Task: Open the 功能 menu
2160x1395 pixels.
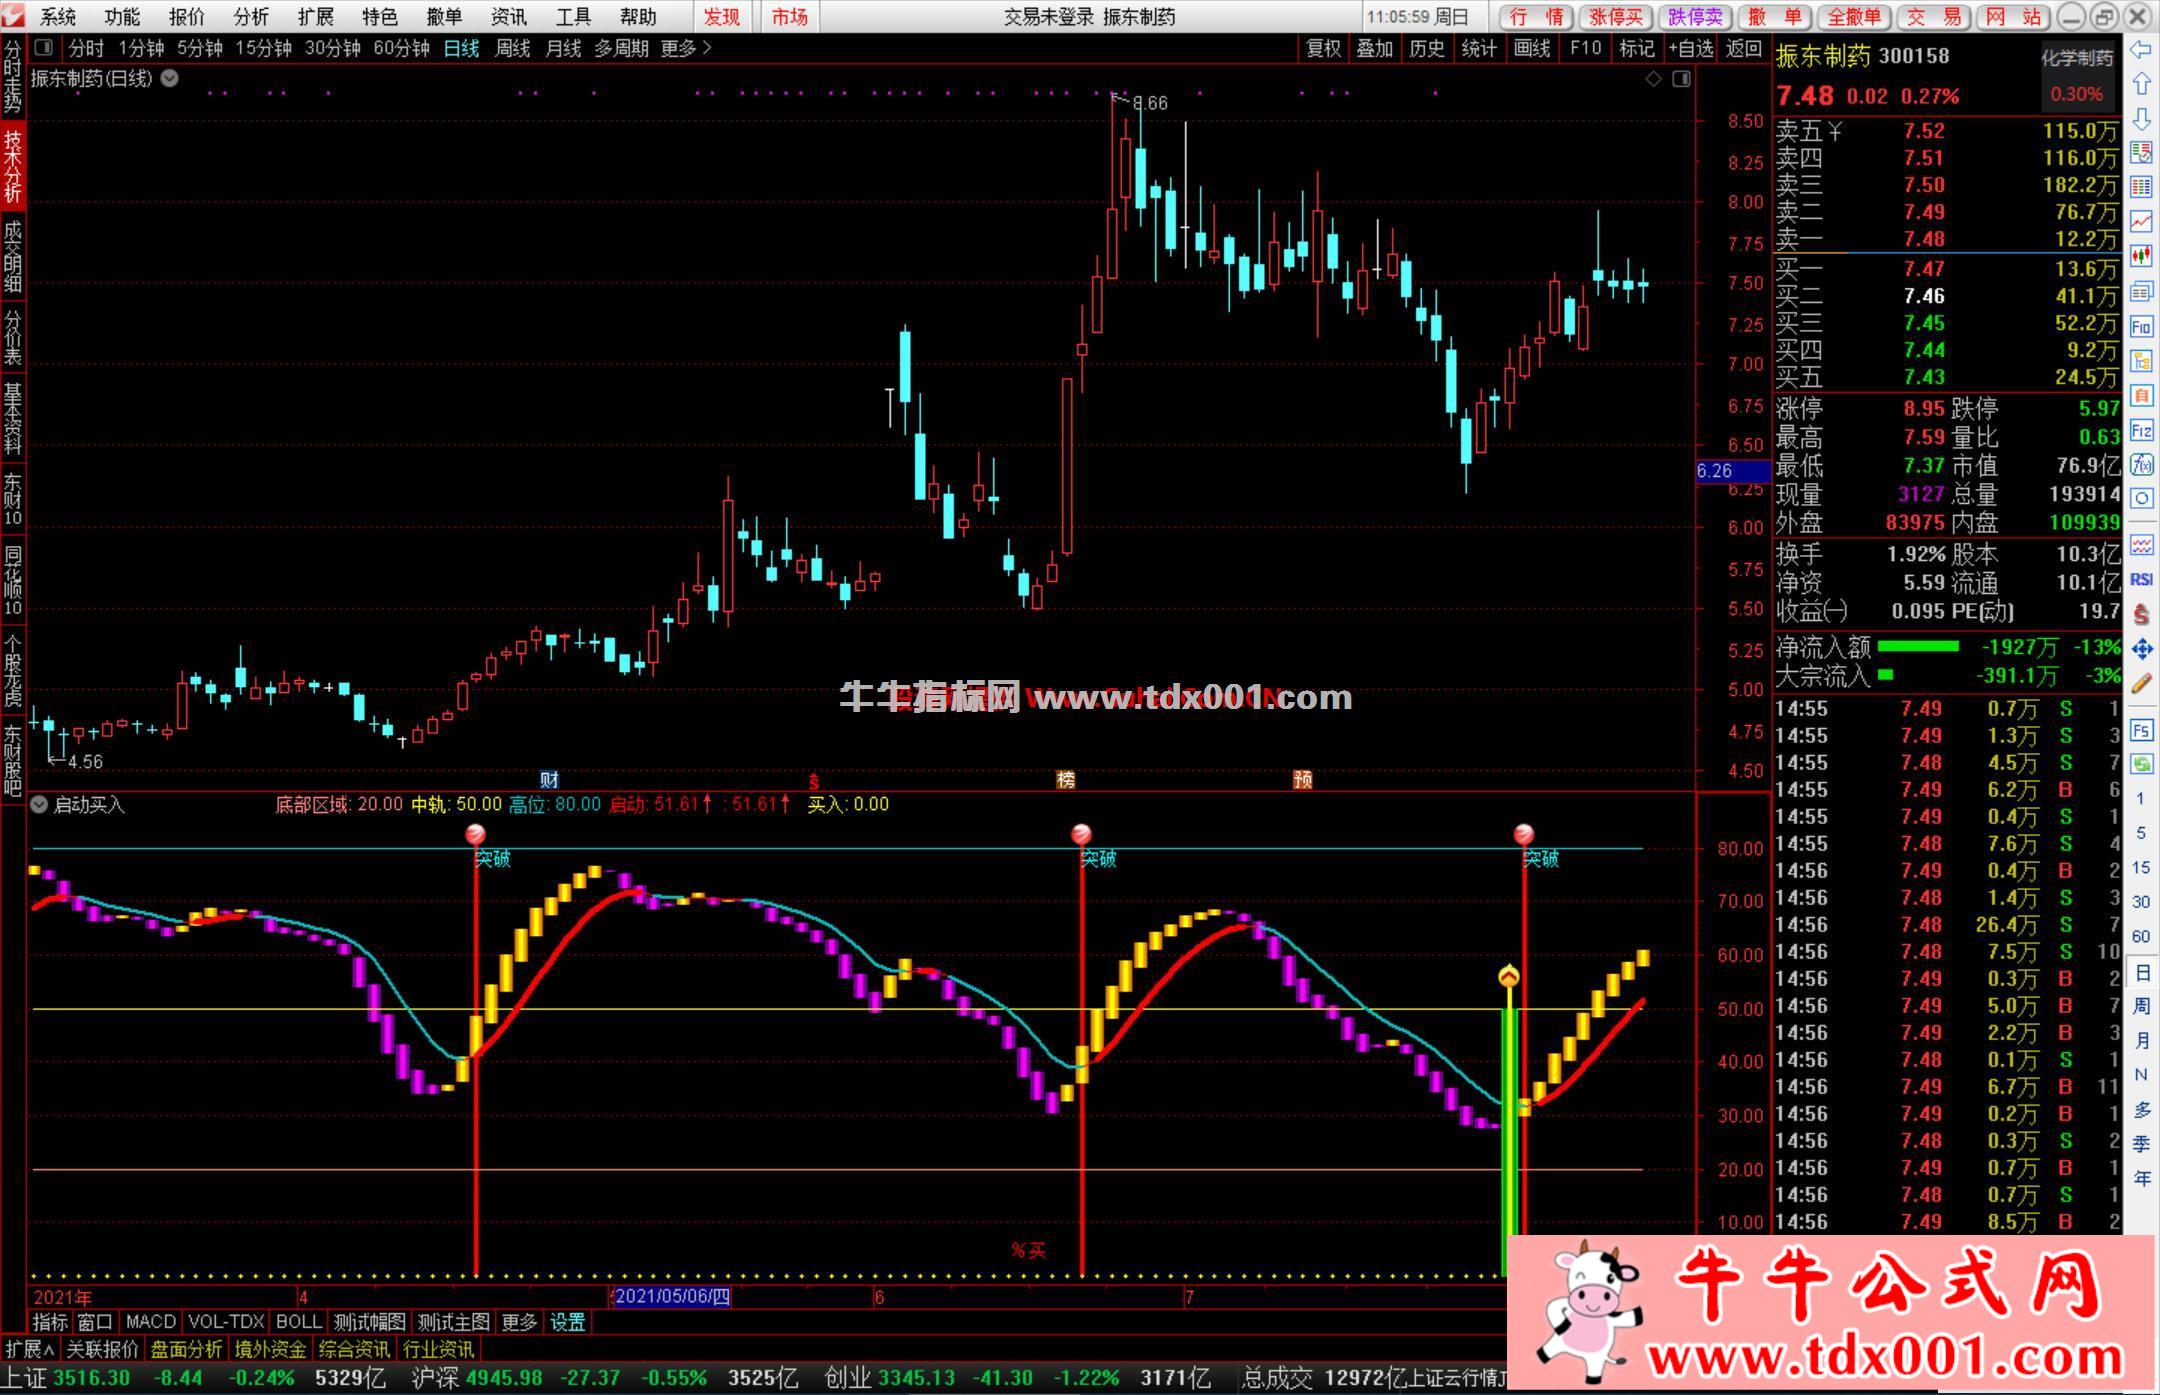Action: [x=123, y=17]
